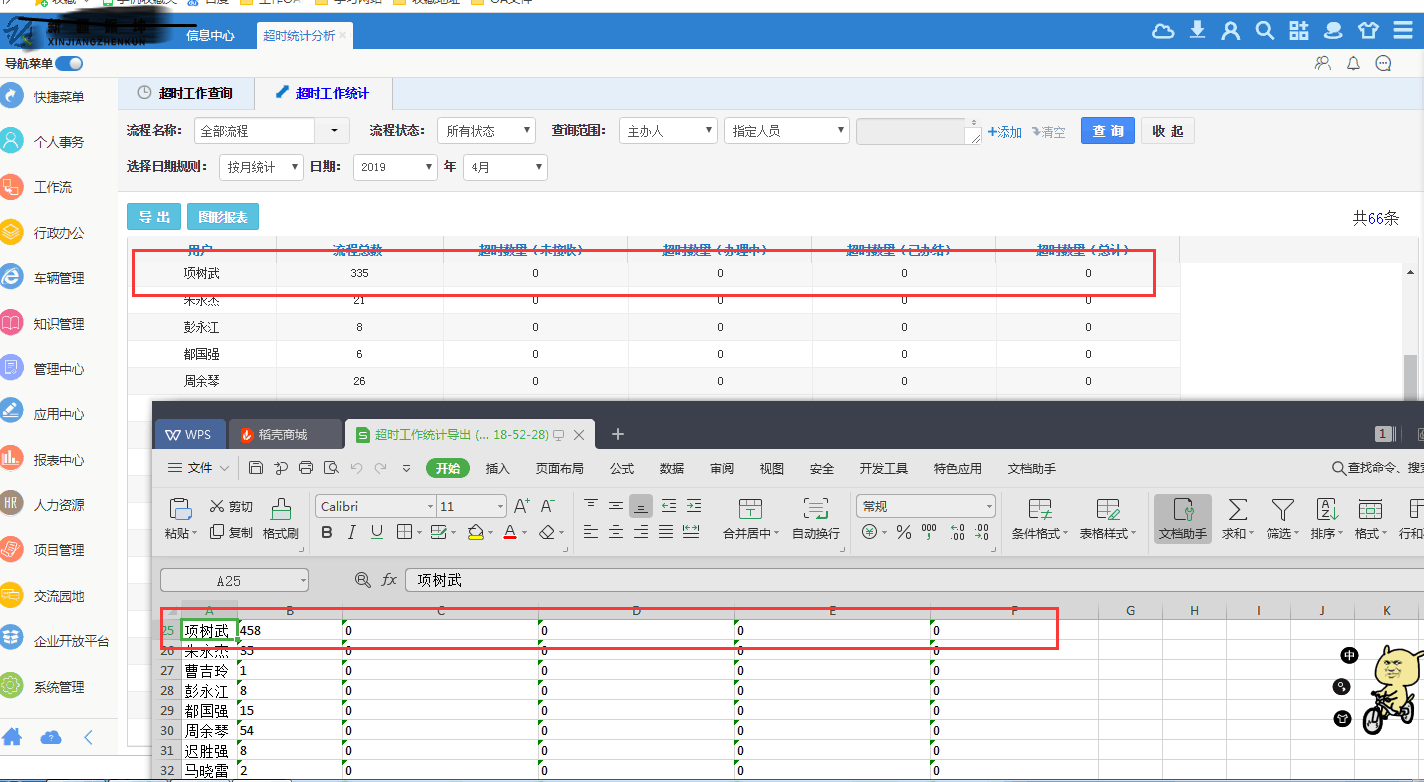Click the fill color bucket swatch
This screenshot has height=782, width=1424.
475,533
